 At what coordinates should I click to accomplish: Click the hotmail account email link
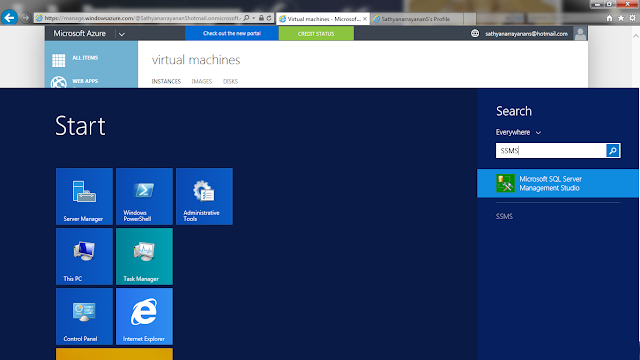[526, 34]
